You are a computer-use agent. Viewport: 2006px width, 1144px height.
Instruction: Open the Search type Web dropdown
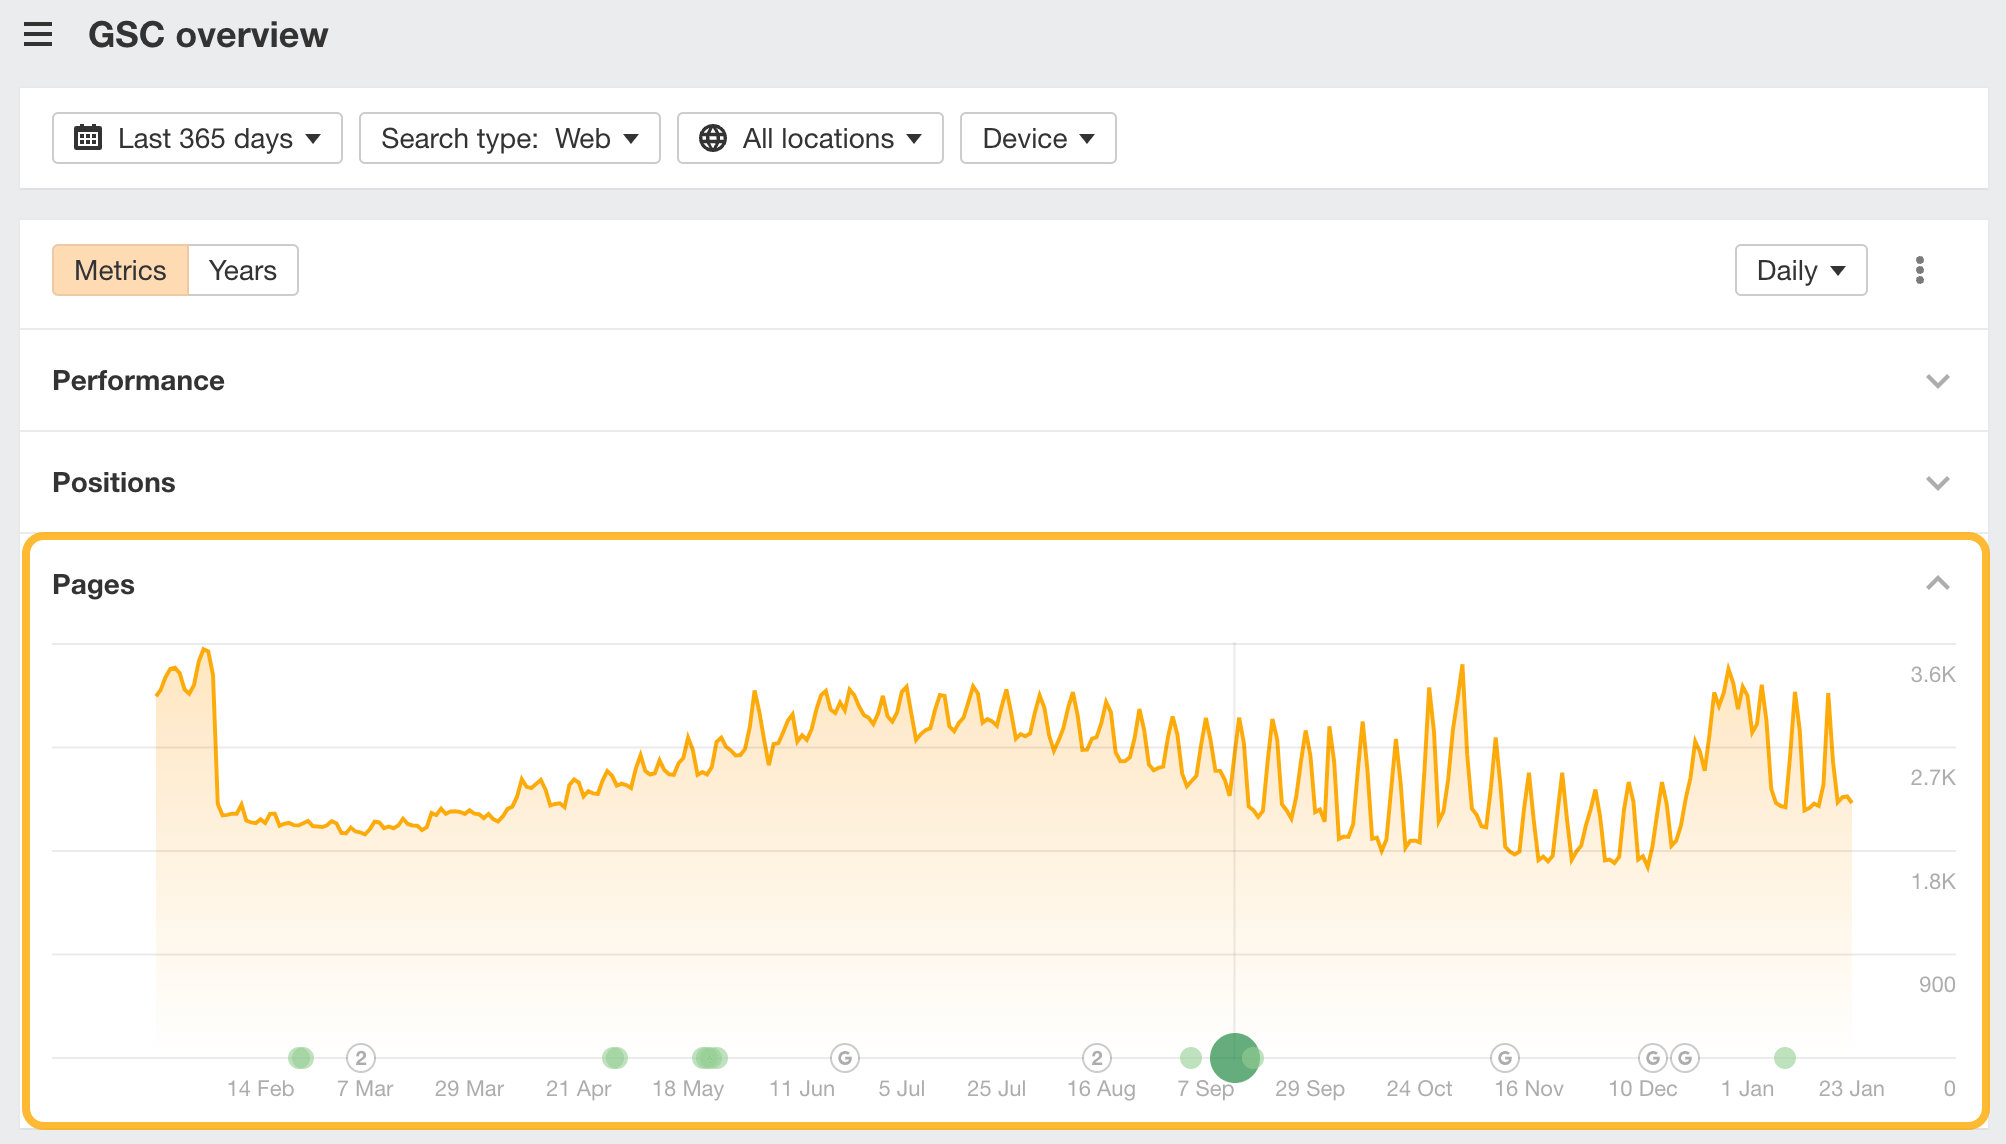(509, 138)
